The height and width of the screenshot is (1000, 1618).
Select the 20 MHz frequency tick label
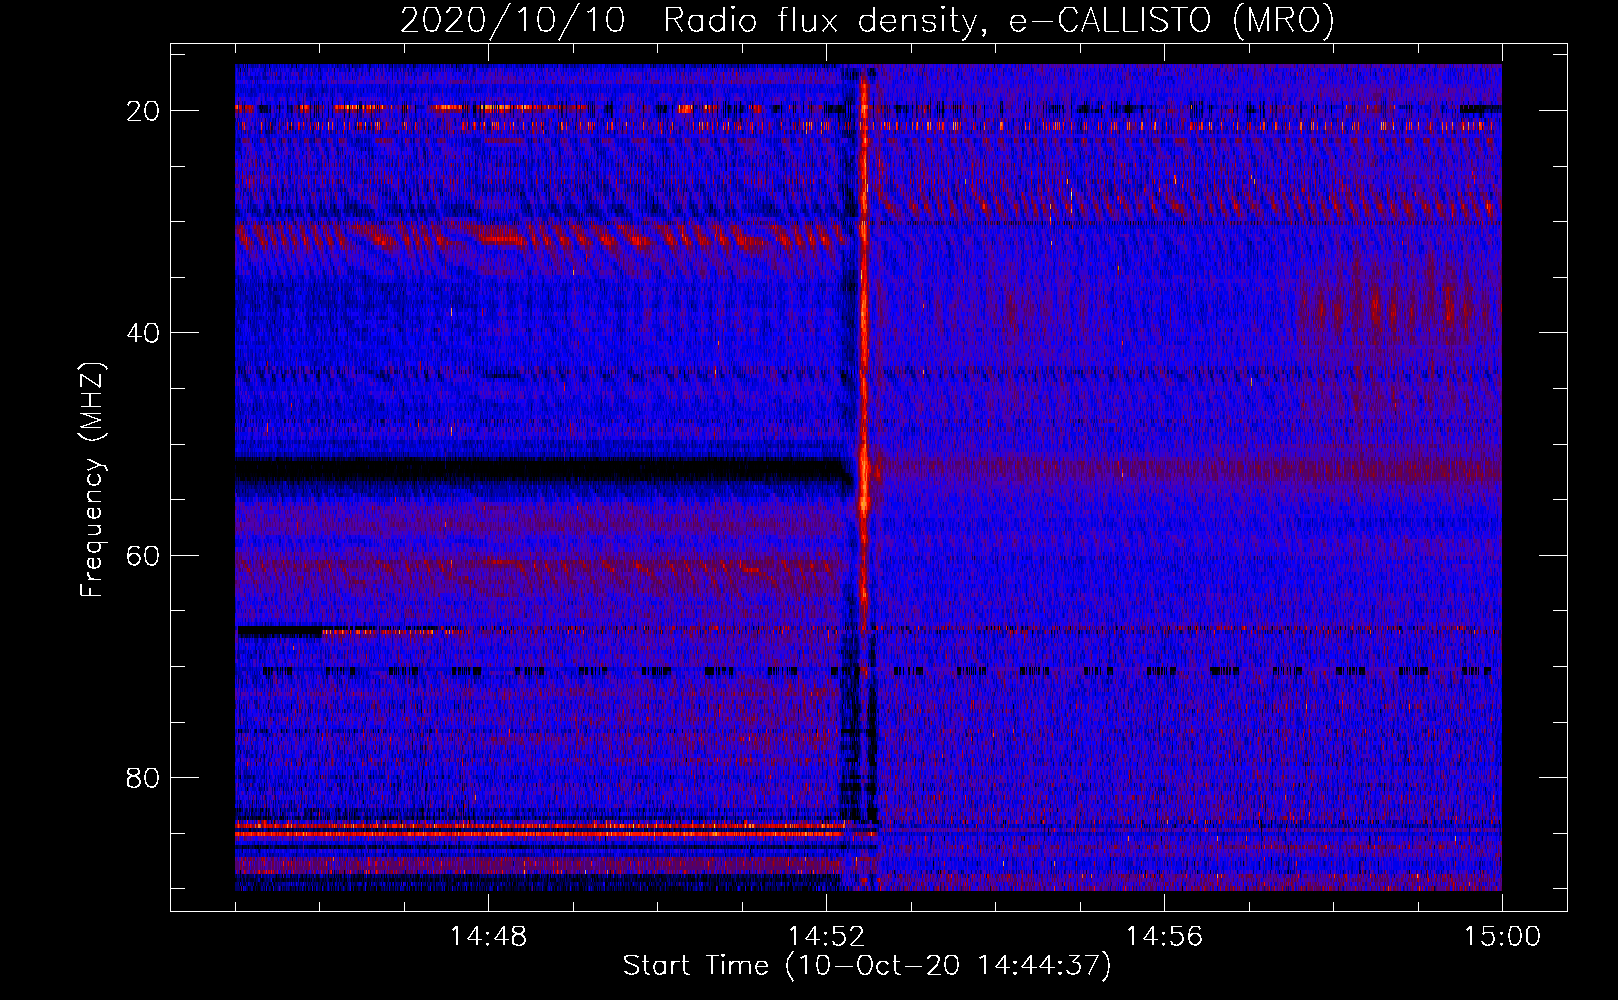click(144, 111)
